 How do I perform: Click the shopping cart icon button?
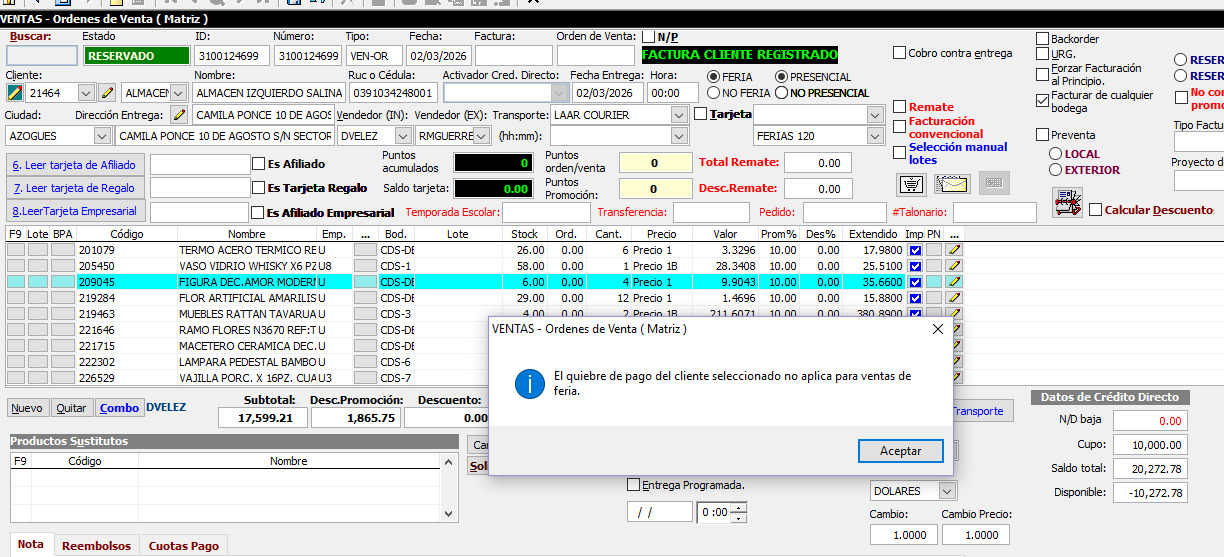pyautogui.click(x=911, y=184)
